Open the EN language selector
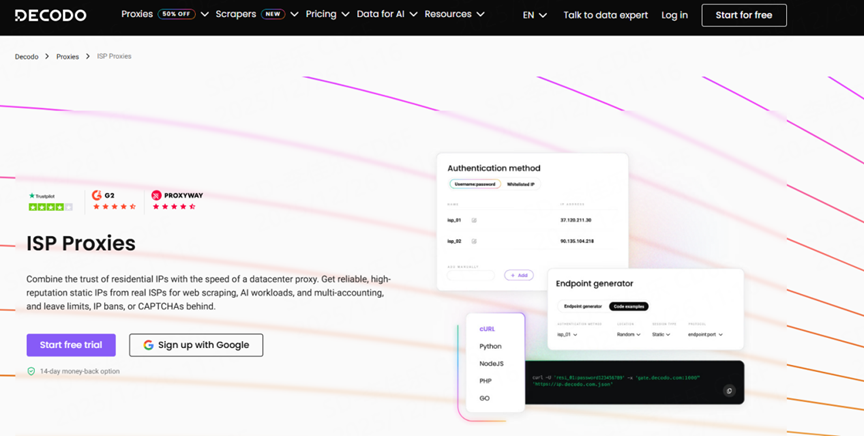 click(534, 15)
